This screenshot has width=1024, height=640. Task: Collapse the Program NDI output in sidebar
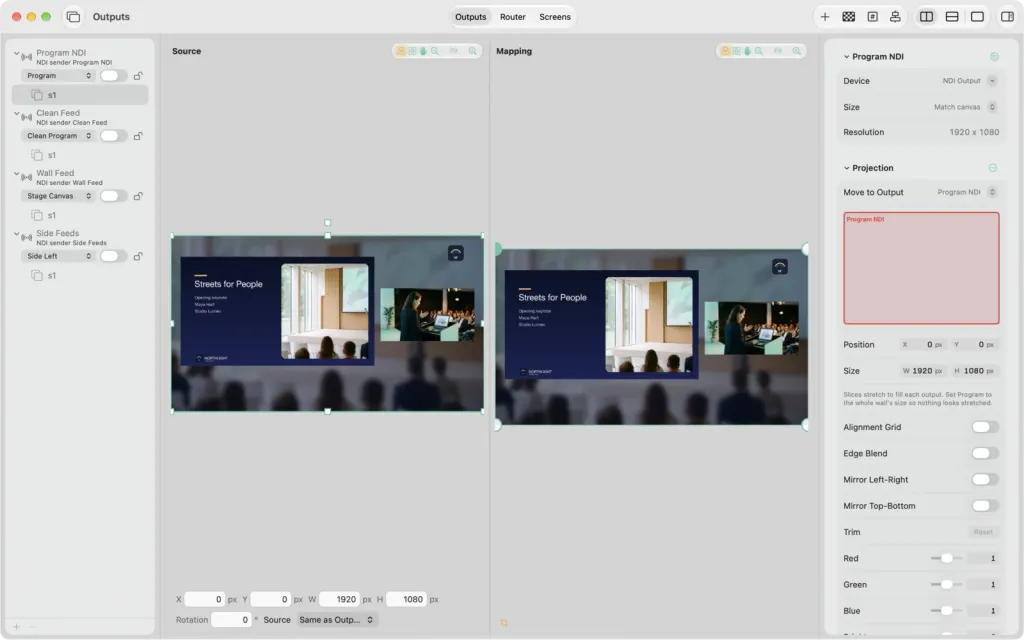point(16,54)
